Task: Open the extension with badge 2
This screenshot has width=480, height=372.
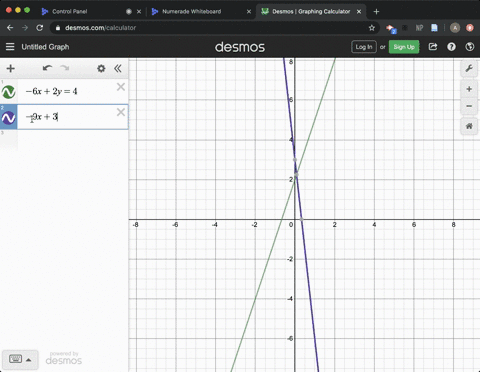Action: click(391, 29)
